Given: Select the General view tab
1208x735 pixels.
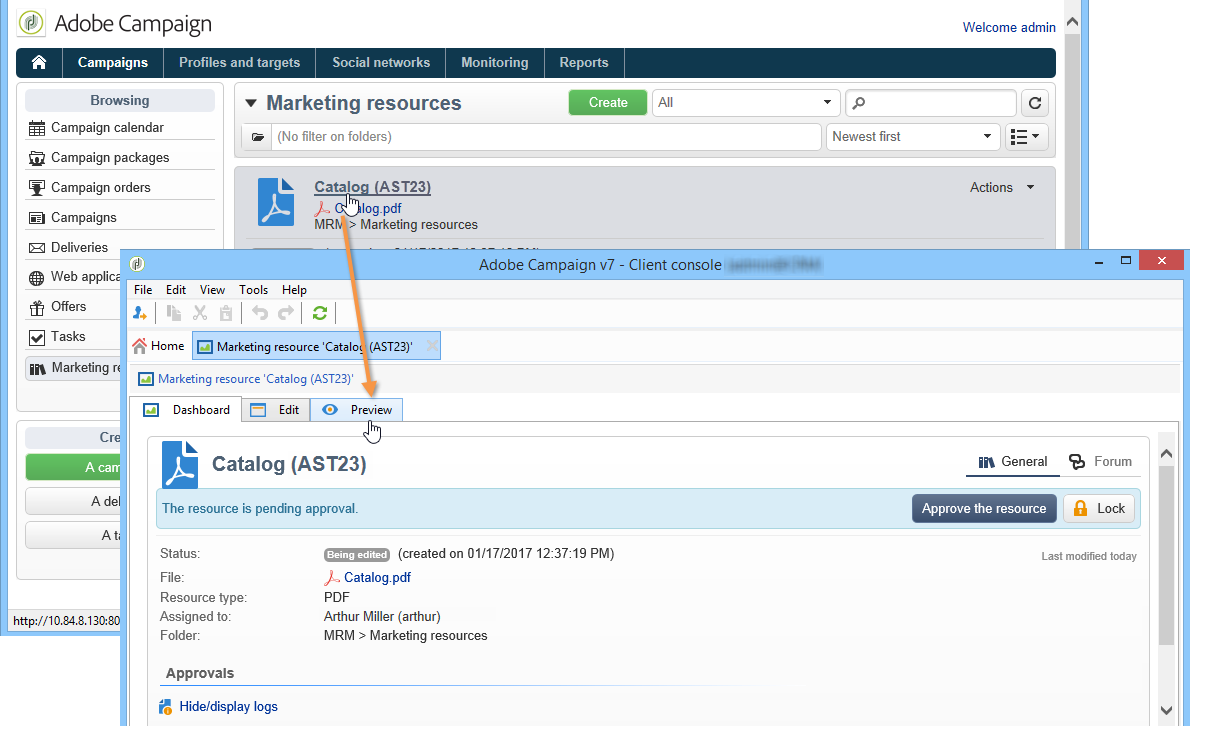Looking at the screenshot, I should coord(1013,461).
